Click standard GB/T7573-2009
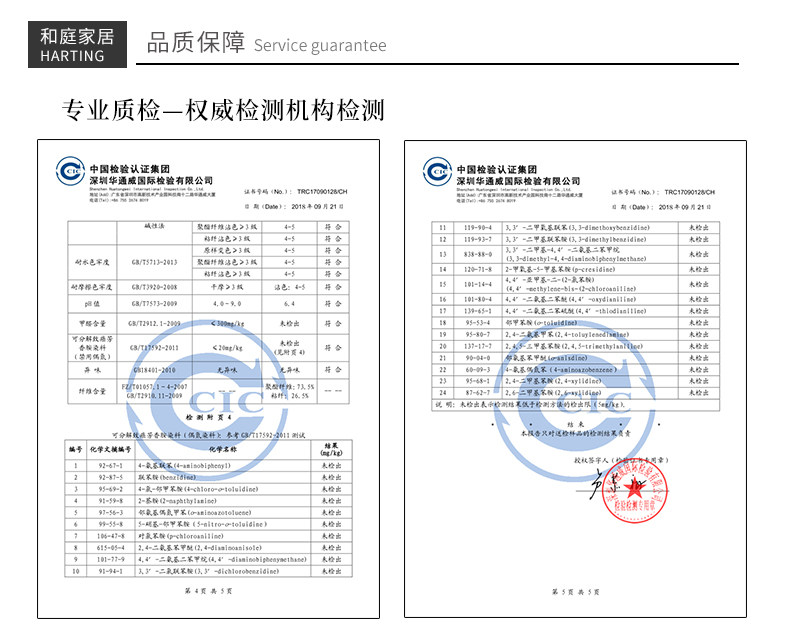This screenshot has height=638, width=790. pos(154,304)
